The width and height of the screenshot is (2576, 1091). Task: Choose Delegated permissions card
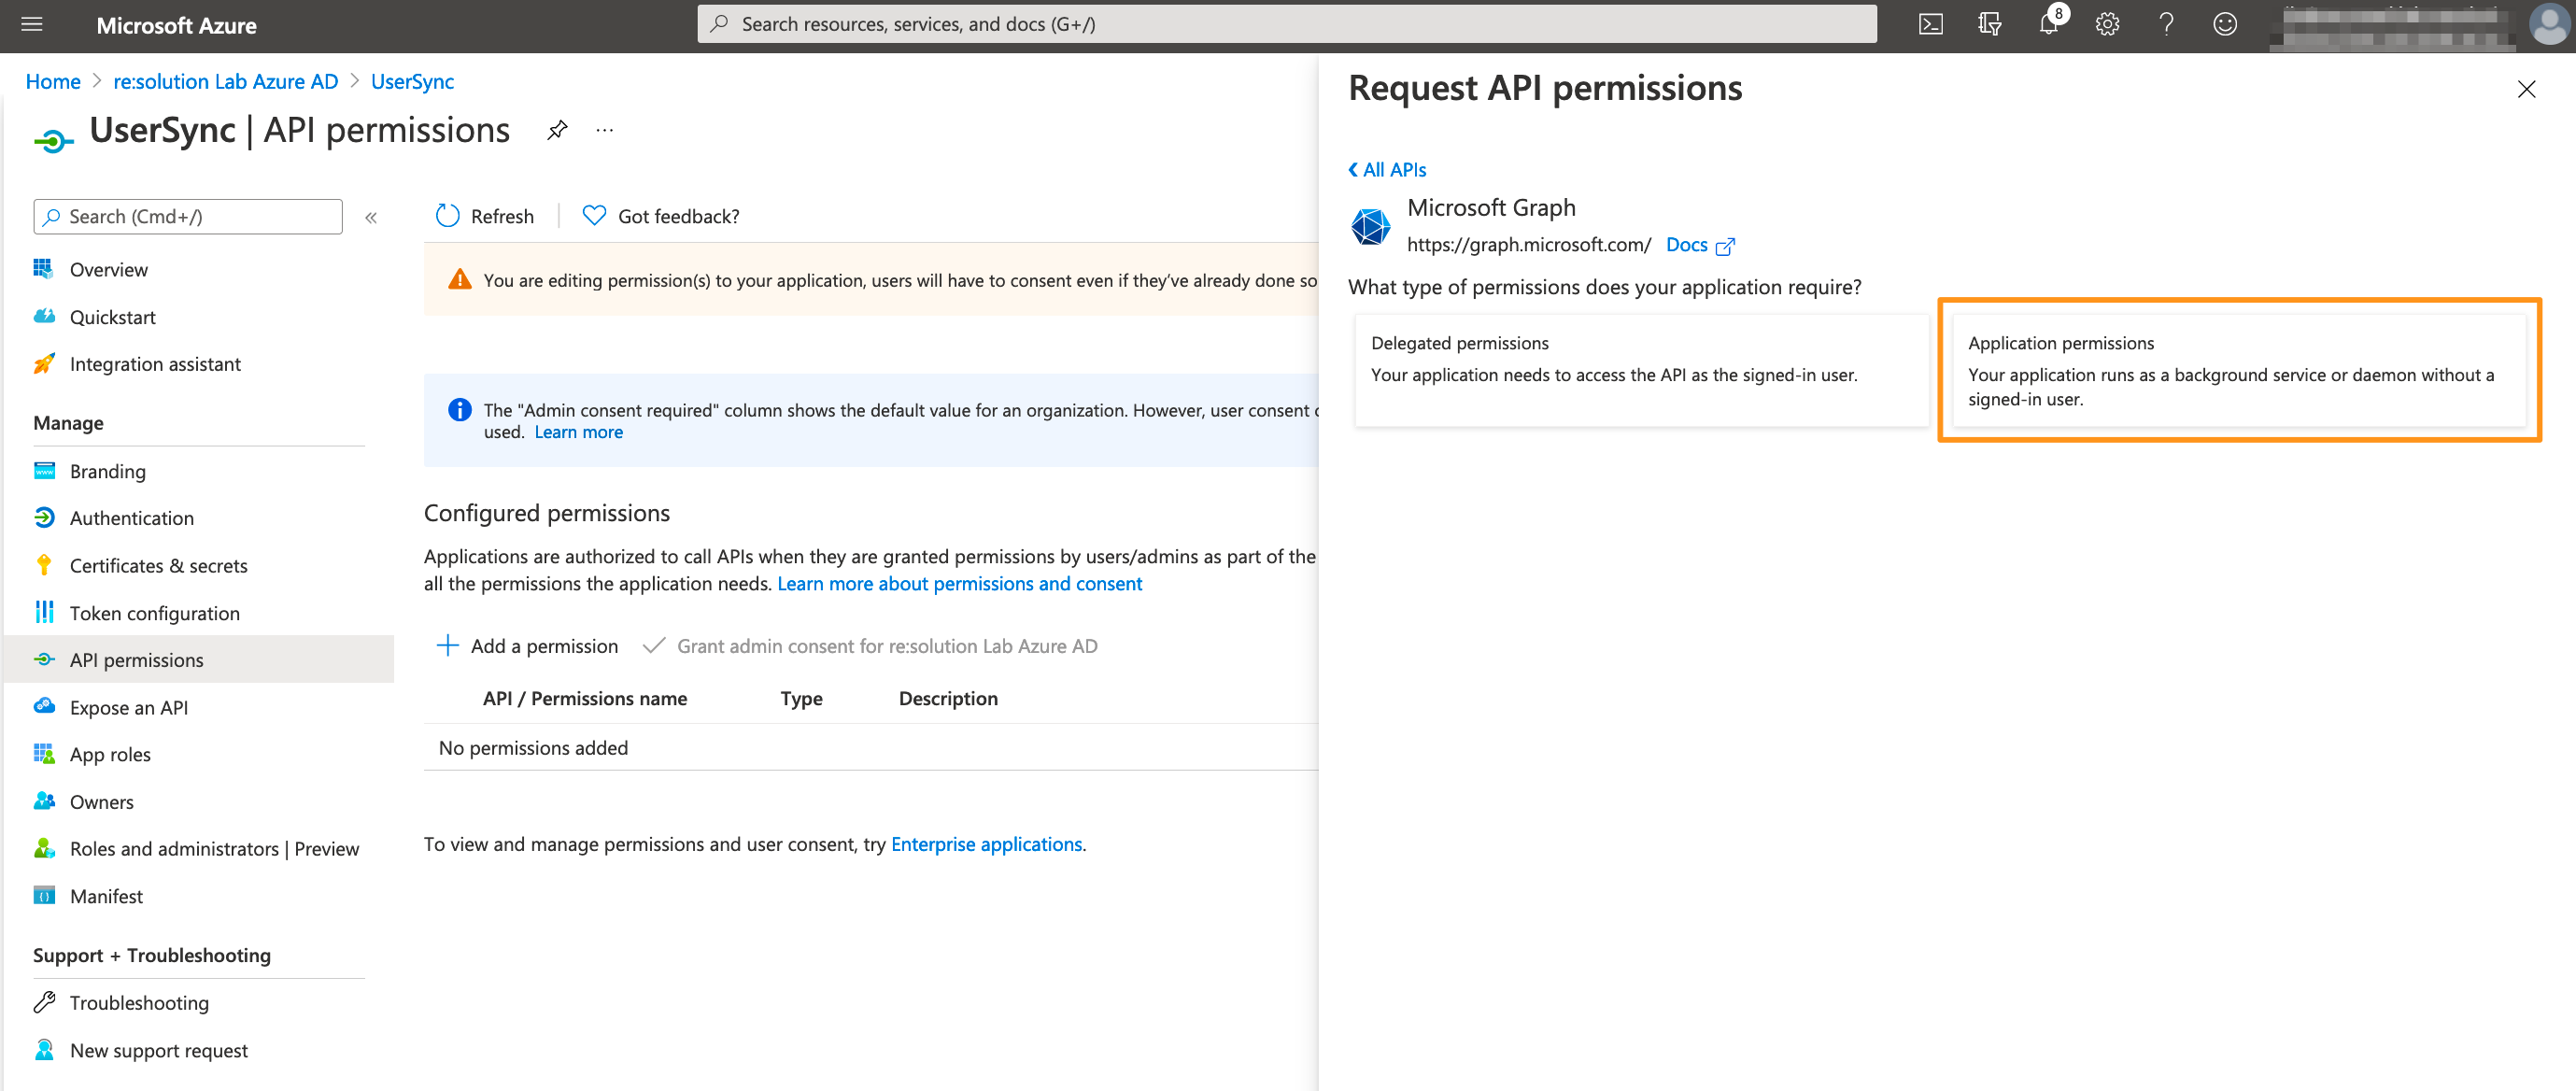1641,370
